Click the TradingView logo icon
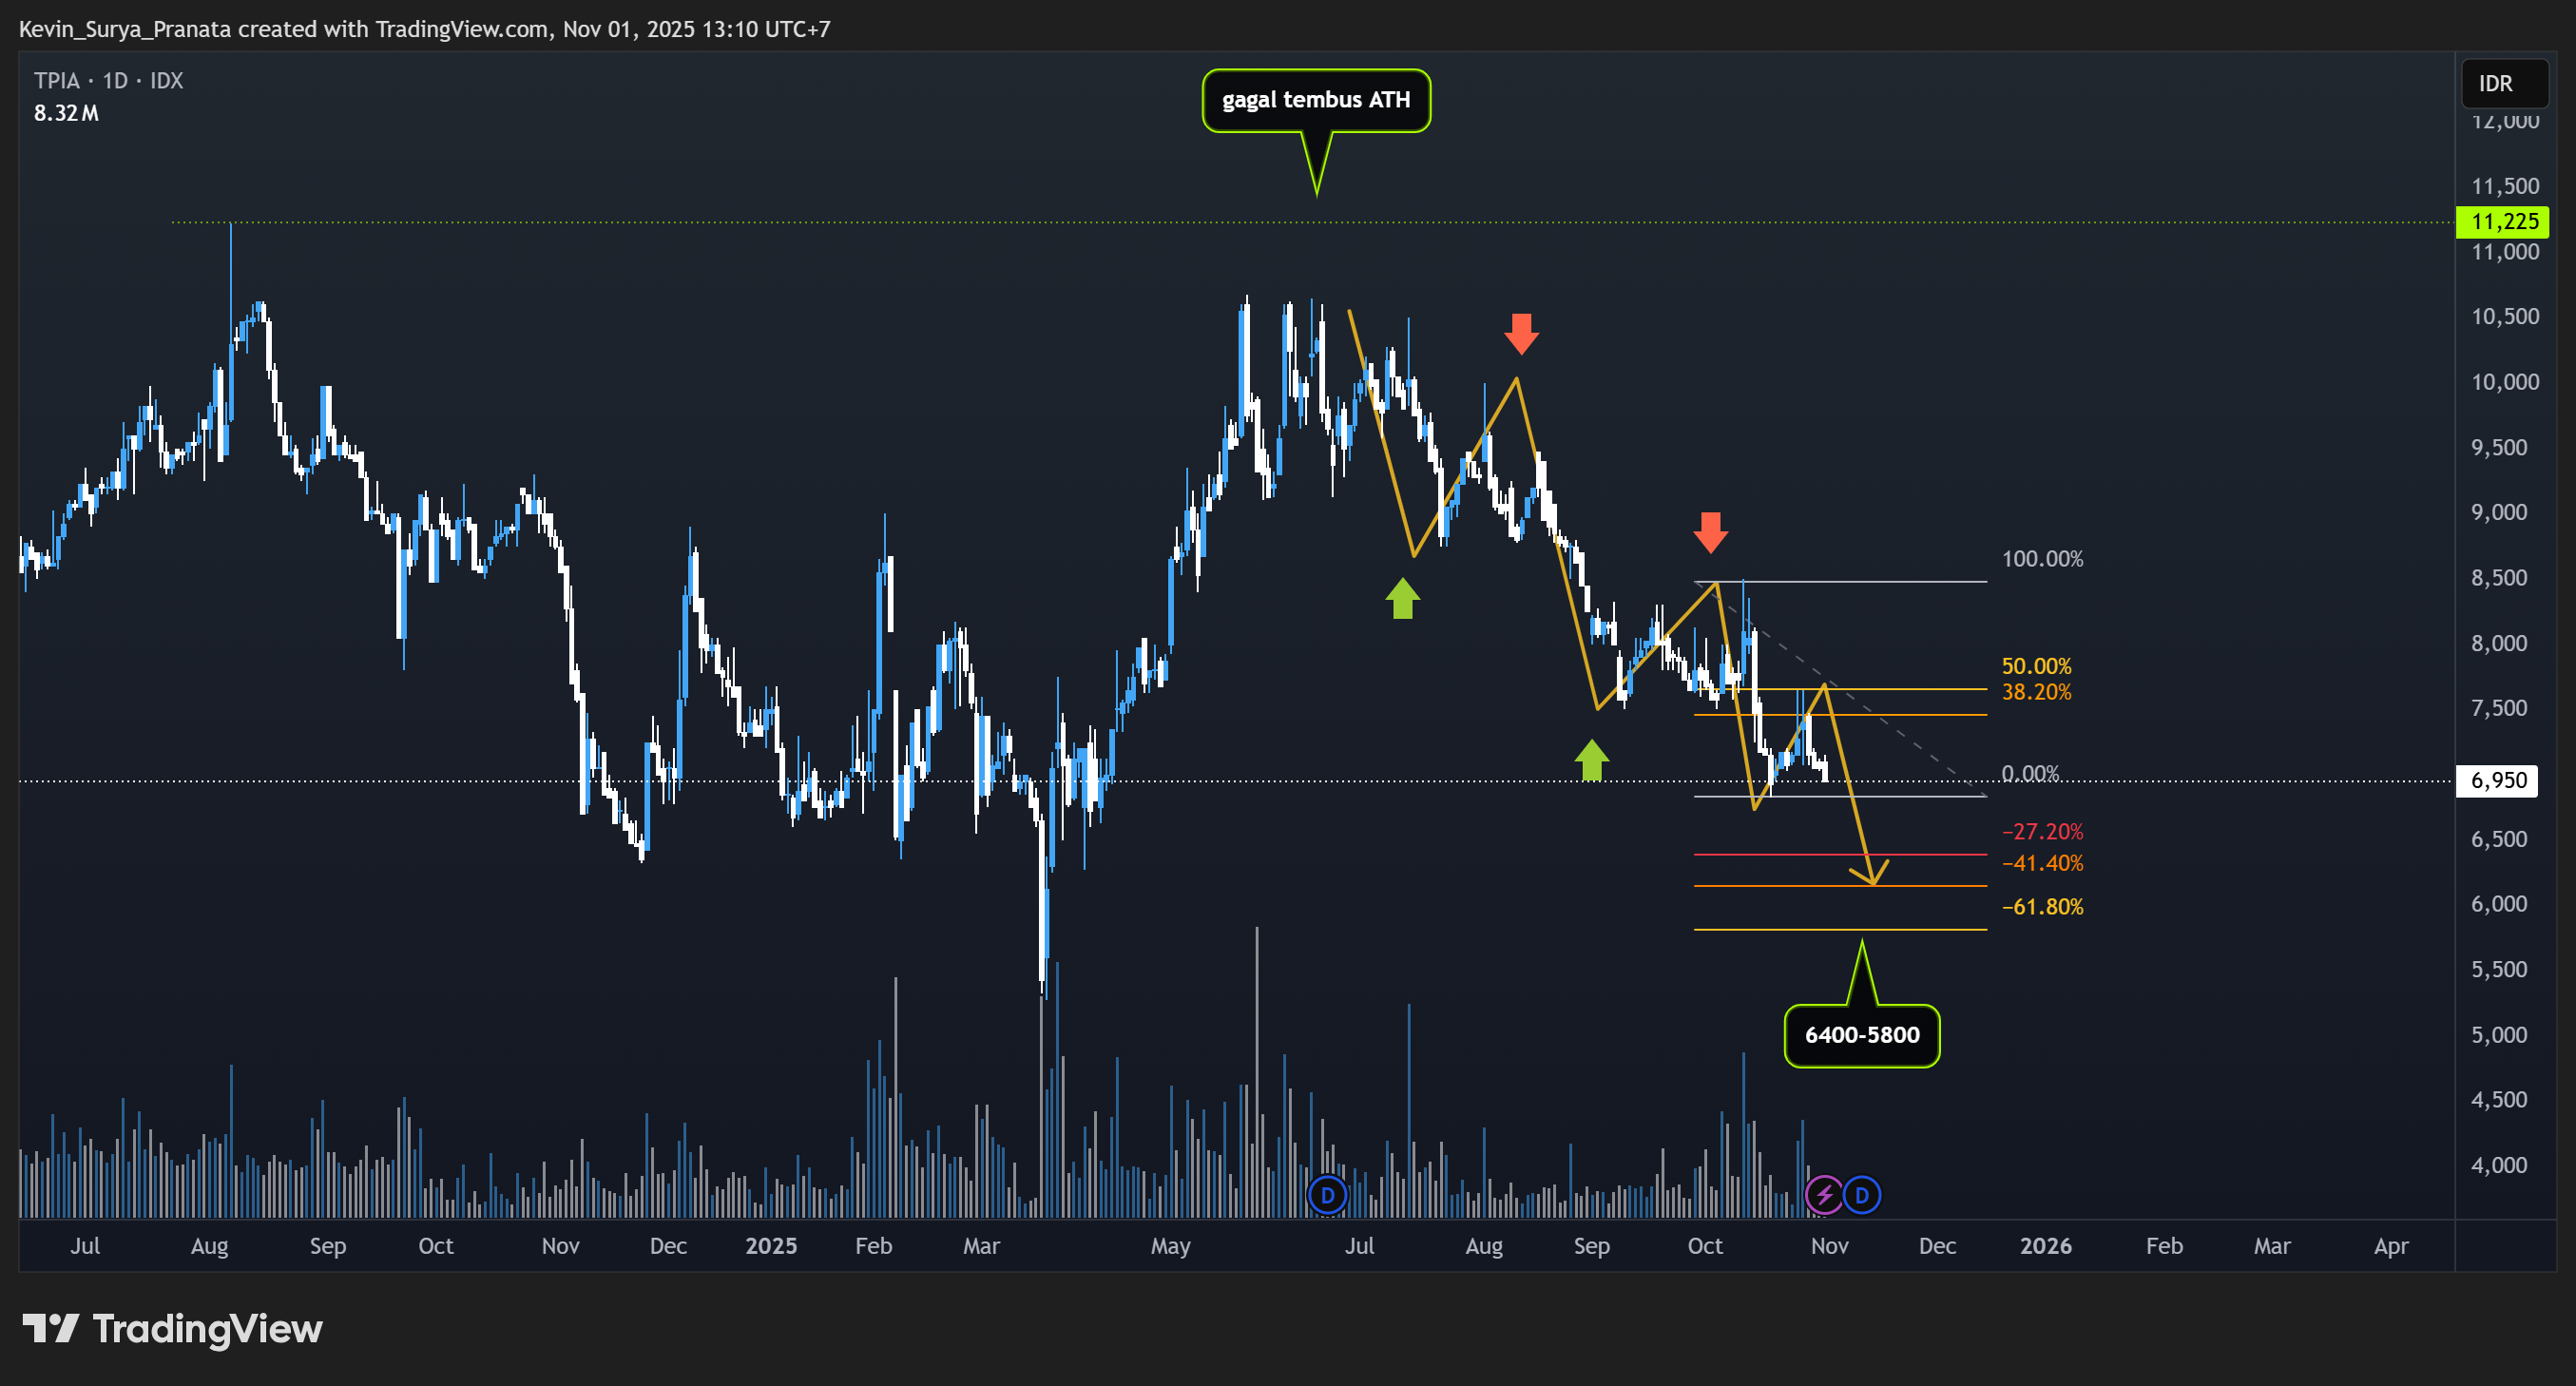 click(x=50, y=1328)
